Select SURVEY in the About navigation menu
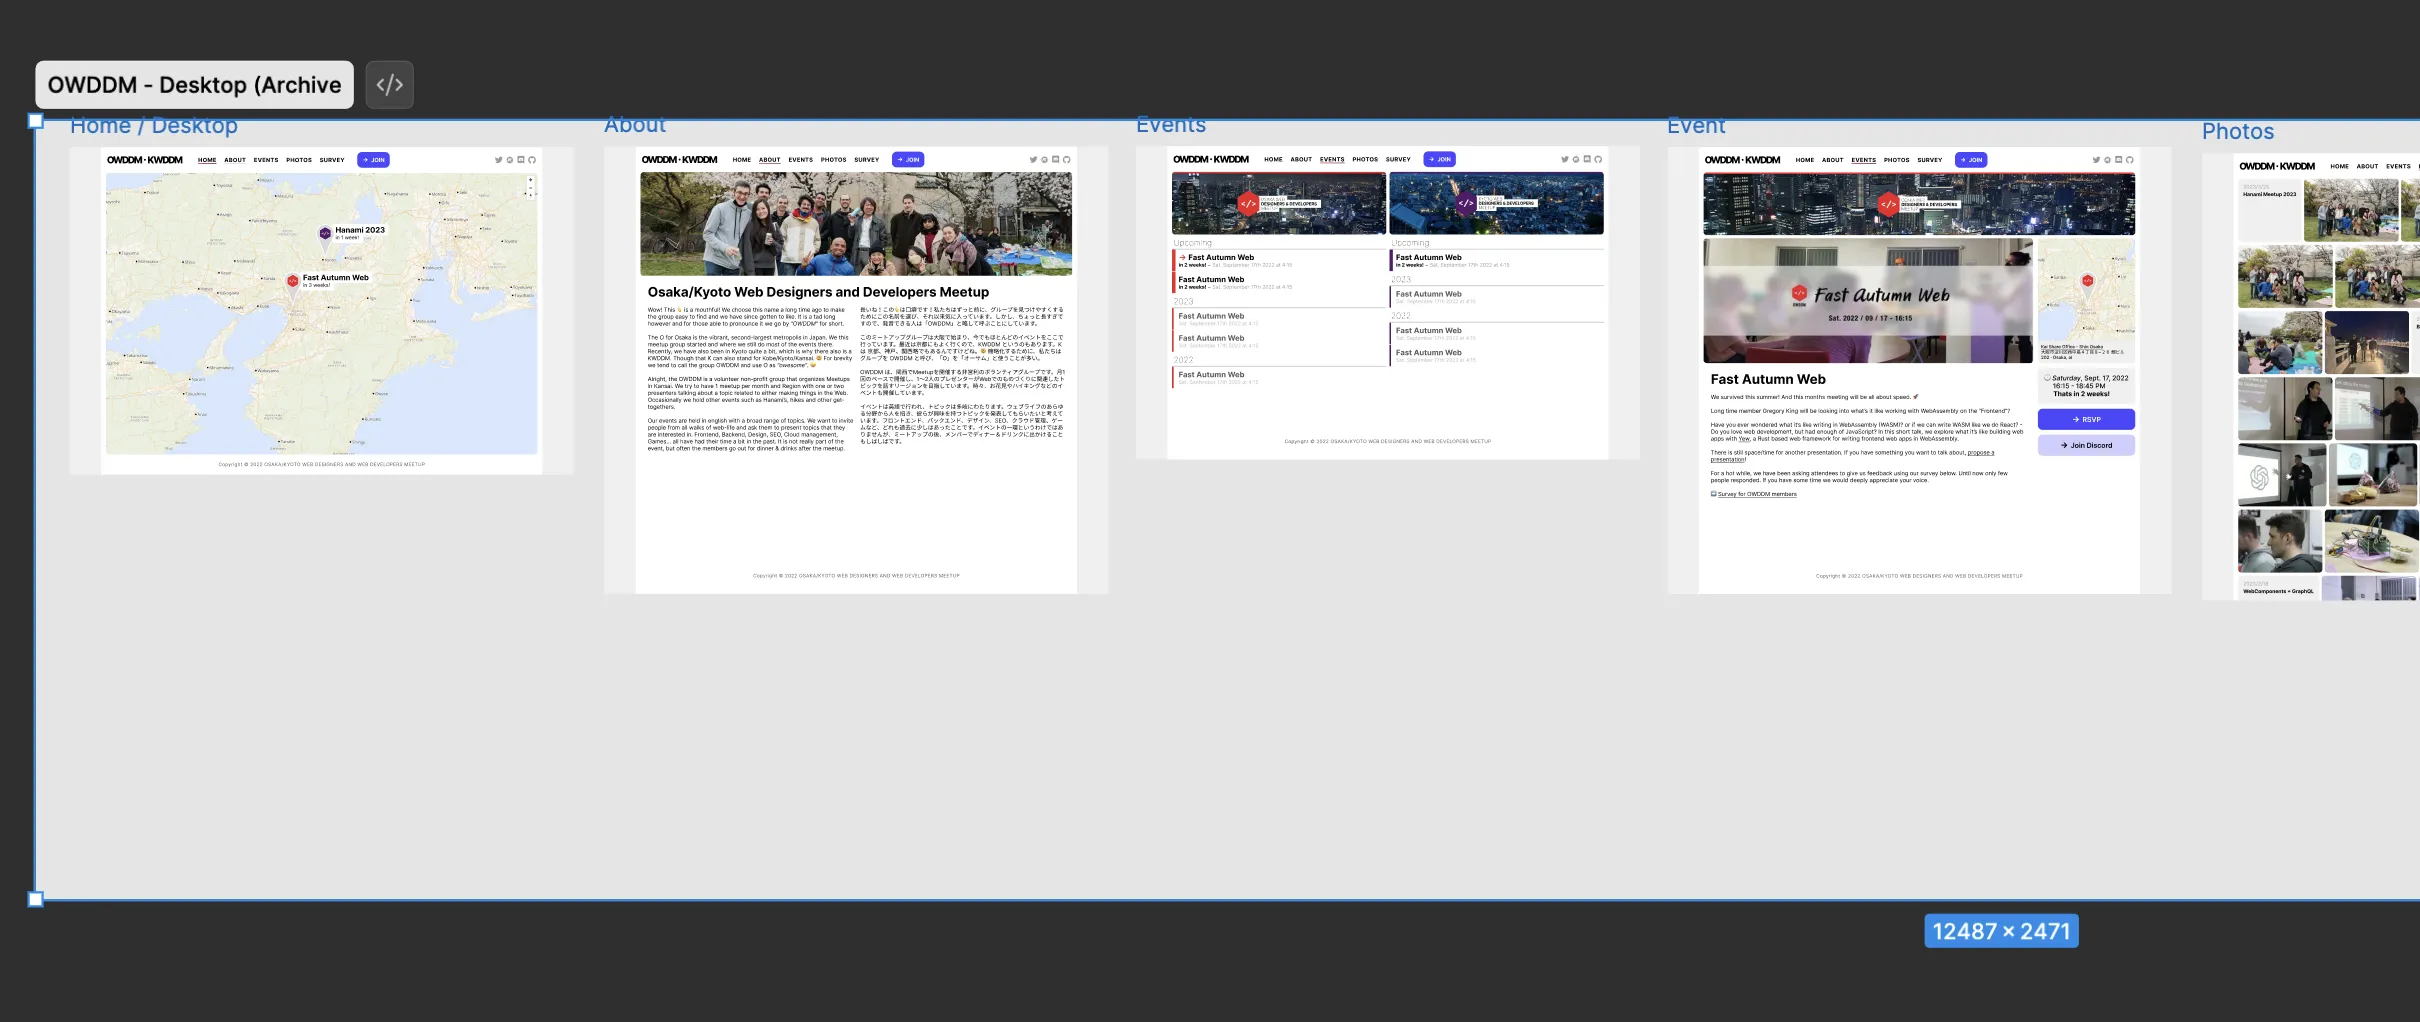2420x1022 pixels. click(x=866, y=159)
